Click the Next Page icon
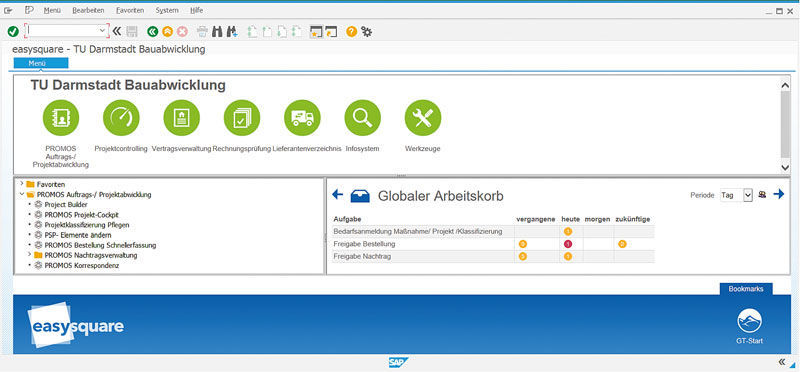The height and width of the screenshot is (372, 800). click(282, 32)
